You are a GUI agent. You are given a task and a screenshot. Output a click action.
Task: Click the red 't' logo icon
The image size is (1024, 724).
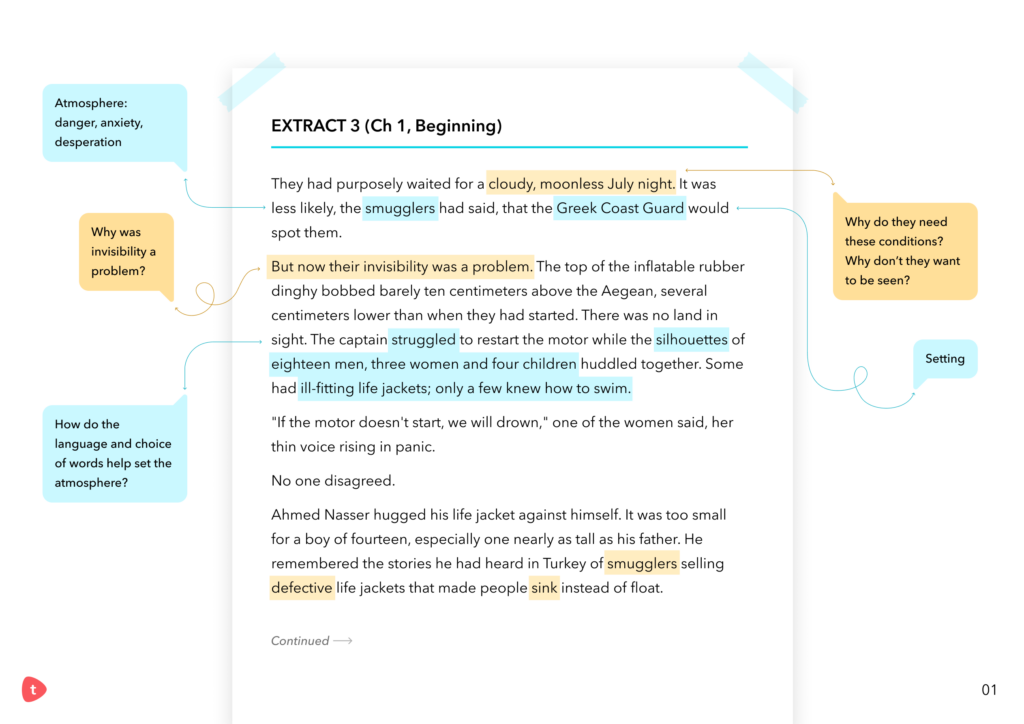pyautogui.click(x=34, y=689)
